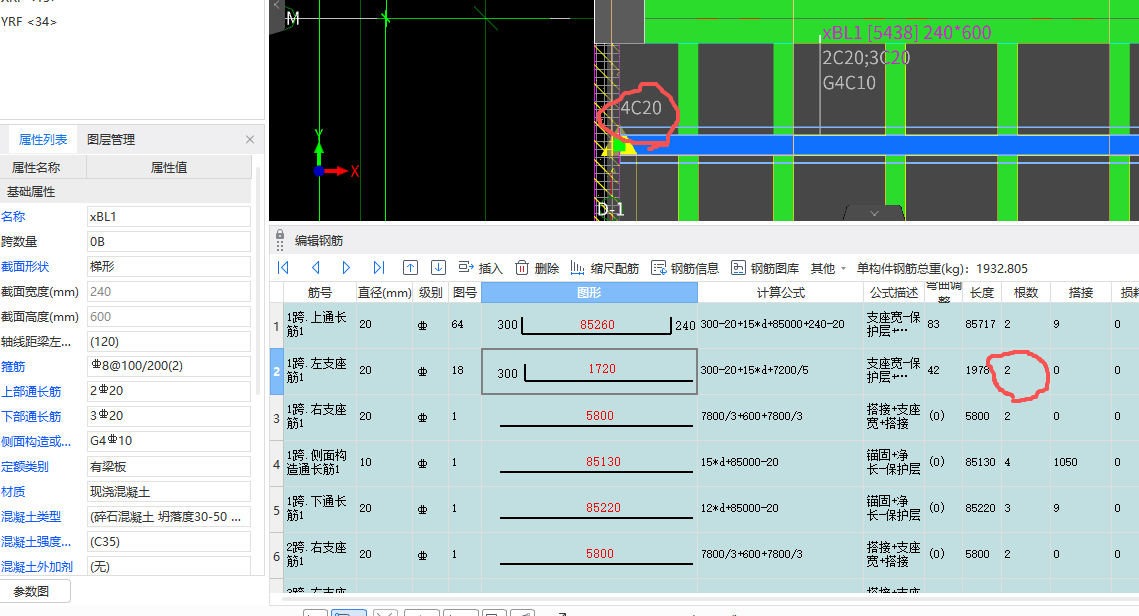Edit 混凝土强度 value (C35)
1139x616 pixels.
coord(169,542)
